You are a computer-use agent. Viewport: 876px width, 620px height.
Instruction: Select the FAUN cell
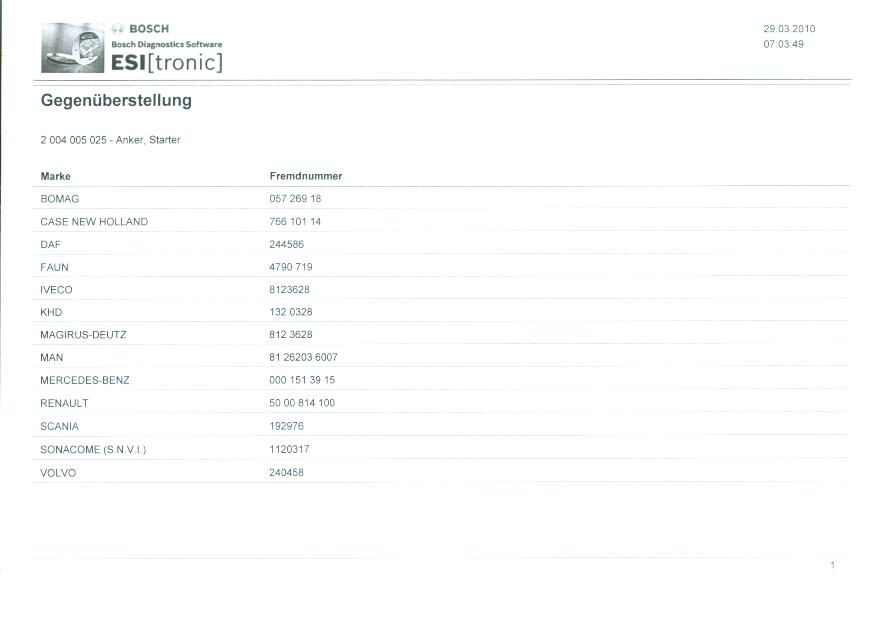pos(54,267)
